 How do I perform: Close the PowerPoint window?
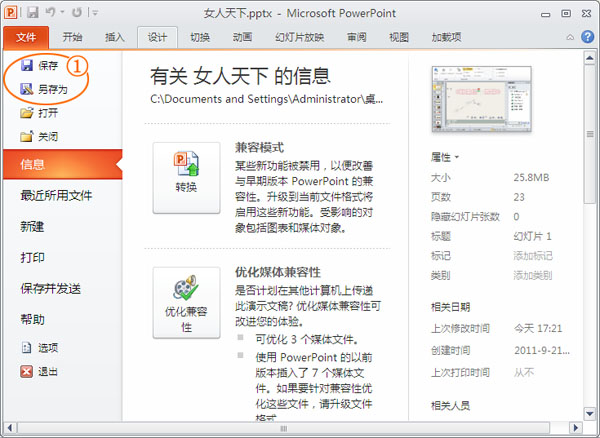[587, 14]
